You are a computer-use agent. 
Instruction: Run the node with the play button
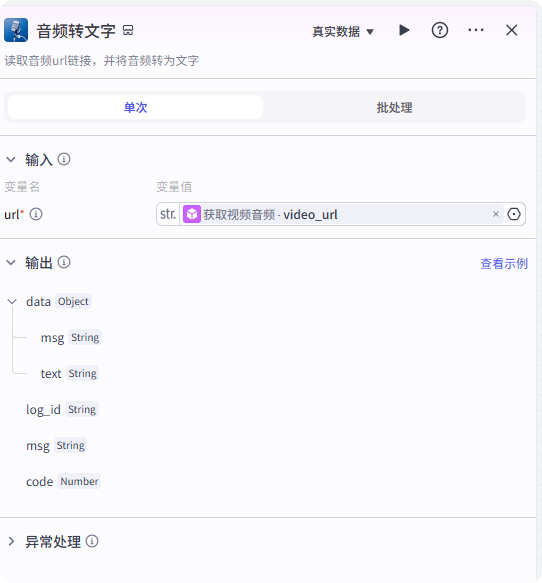(404, 30)
